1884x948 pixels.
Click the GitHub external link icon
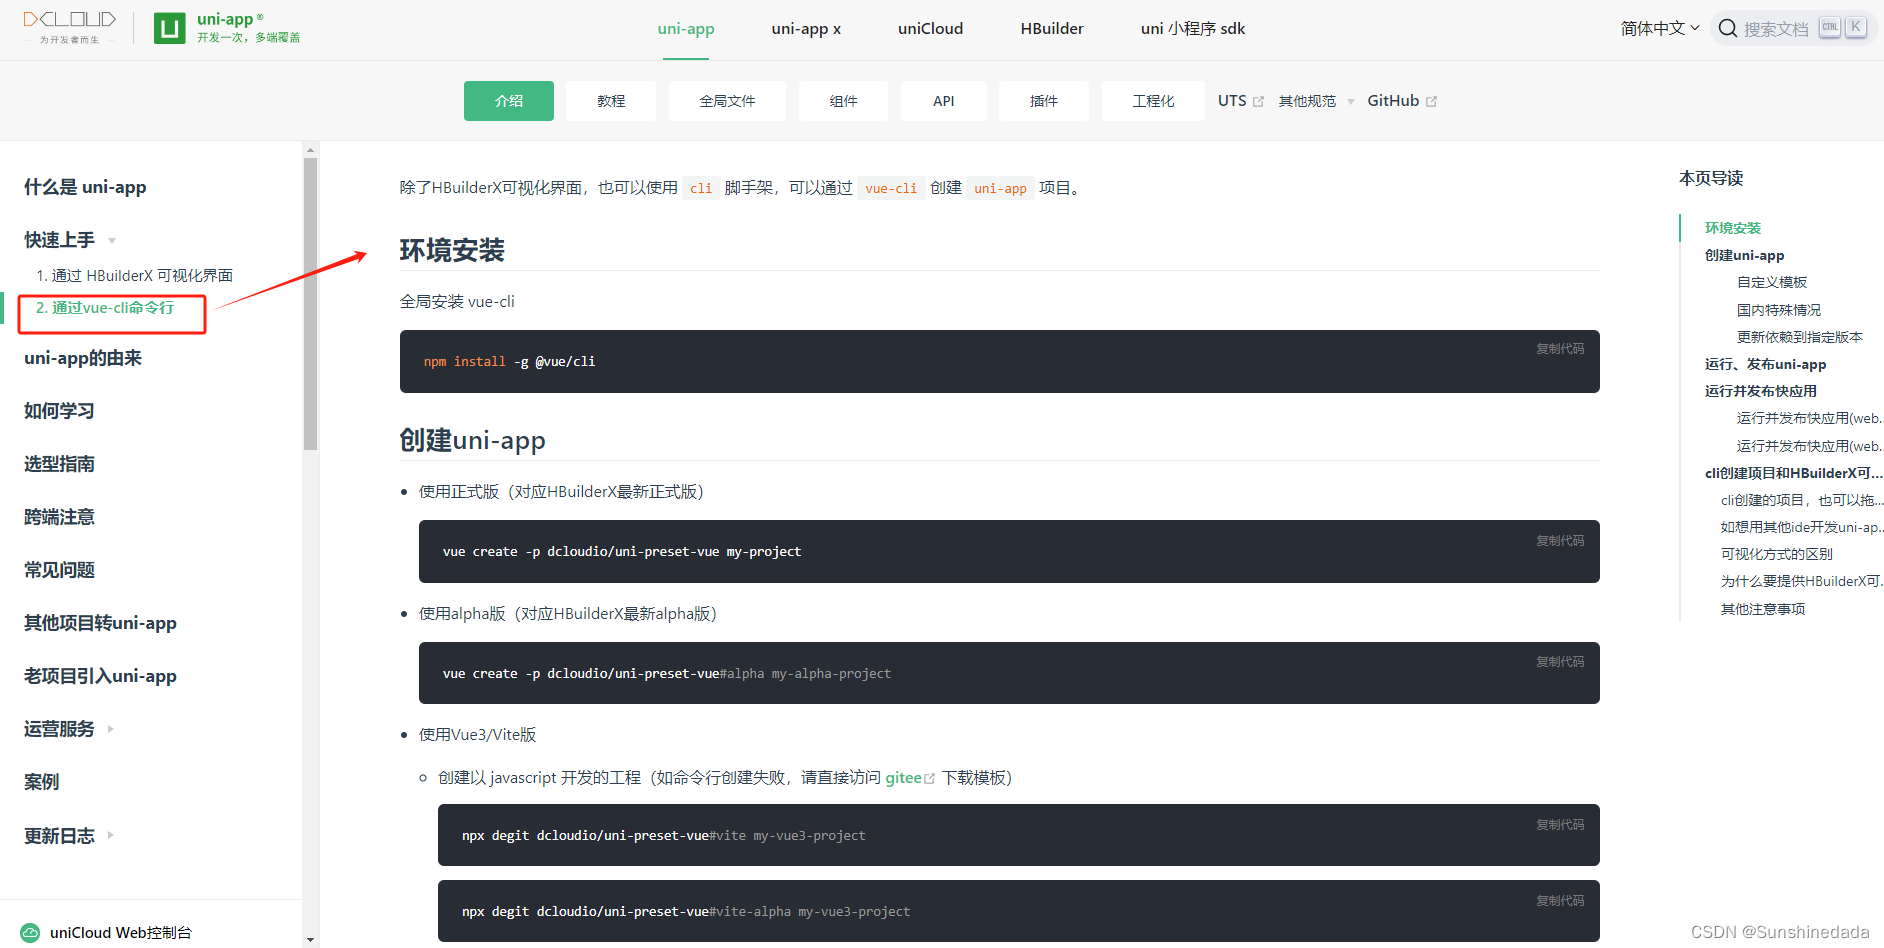click(x=1431, y=101)
